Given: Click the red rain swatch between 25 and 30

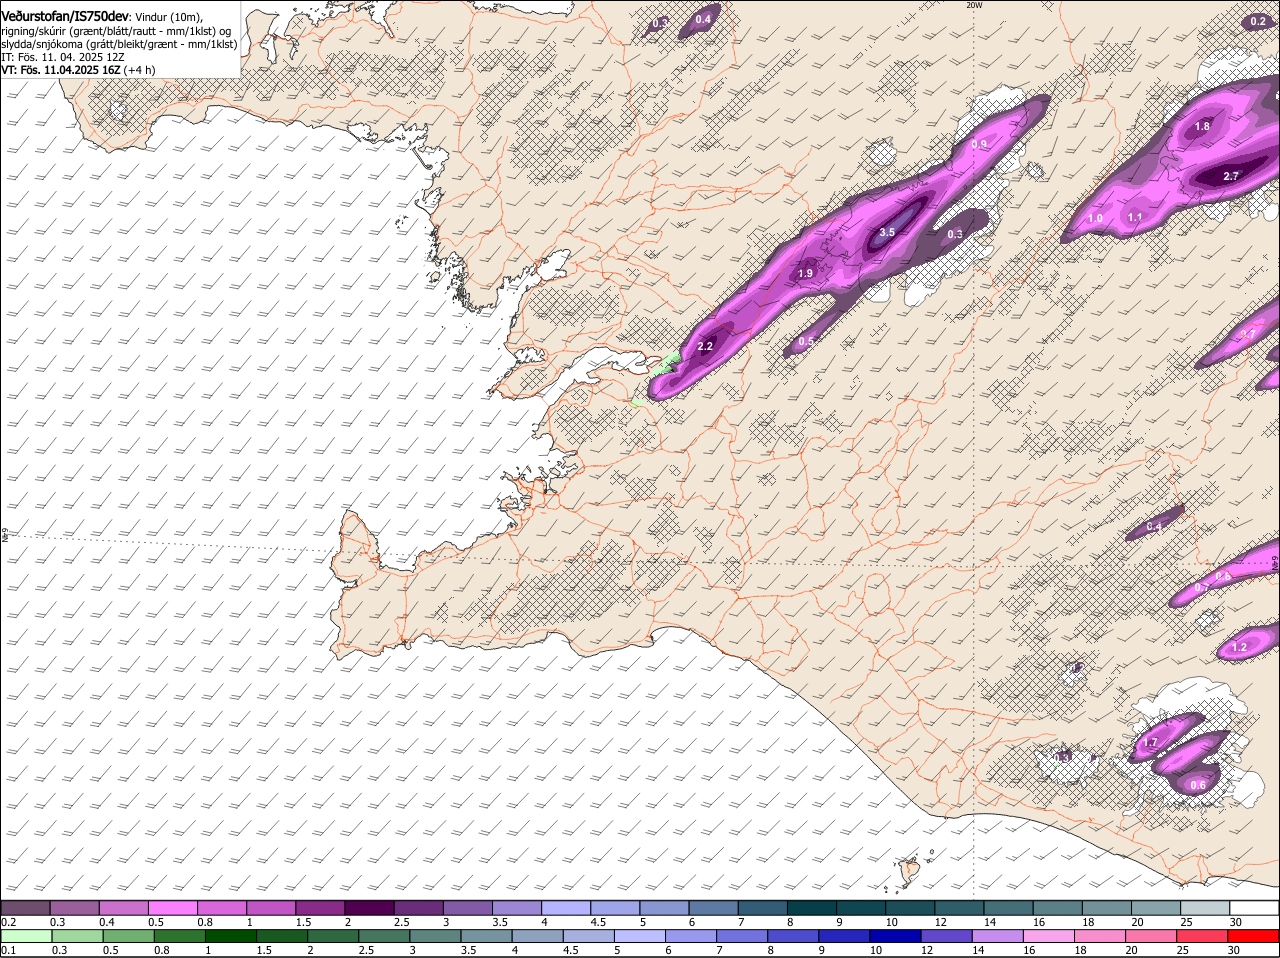Looking at the screenshot, I should point(1203,936).
